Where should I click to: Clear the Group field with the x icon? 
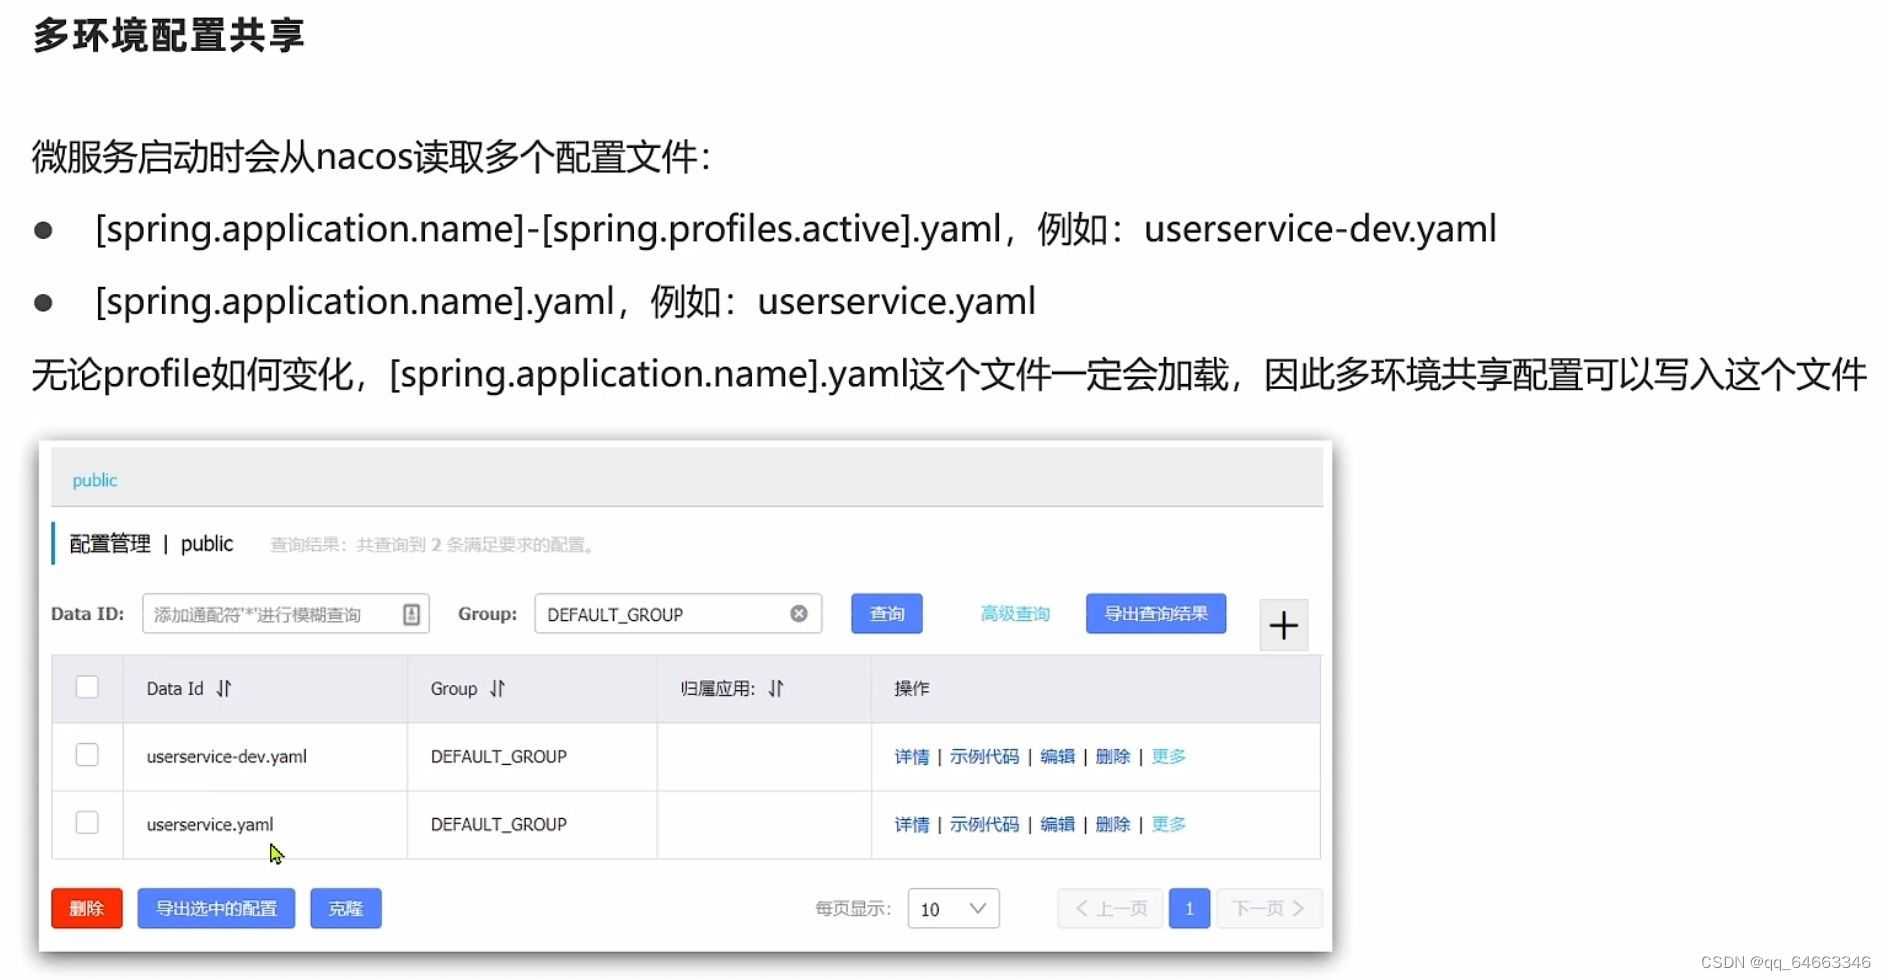[x=799, y=614]
